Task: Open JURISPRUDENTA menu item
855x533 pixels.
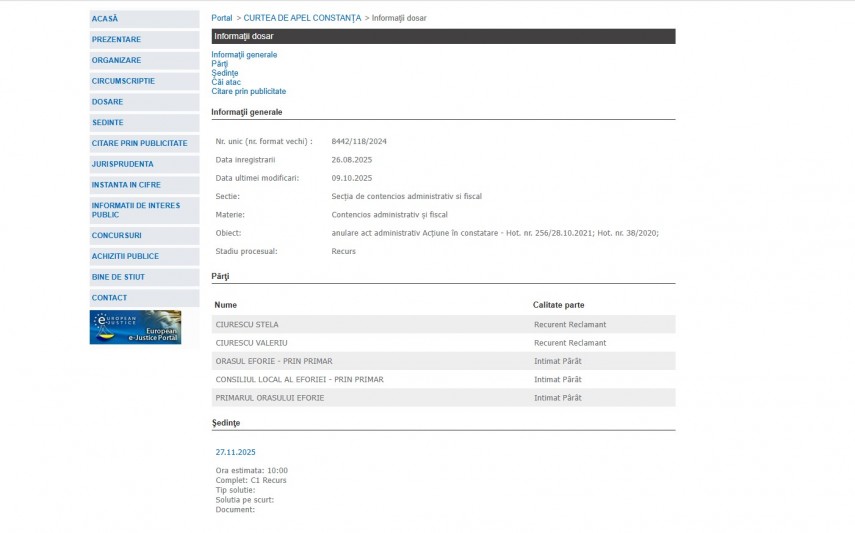Action: click(x=123, y=164)
